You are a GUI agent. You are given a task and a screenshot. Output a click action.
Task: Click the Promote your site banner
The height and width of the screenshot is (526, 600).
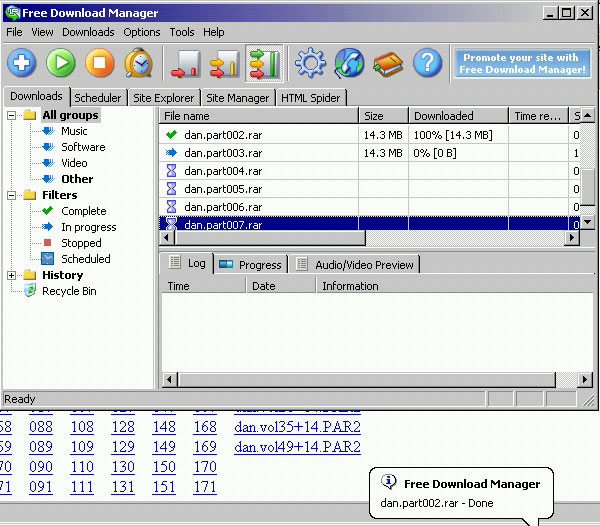click(x=522, y=64)
